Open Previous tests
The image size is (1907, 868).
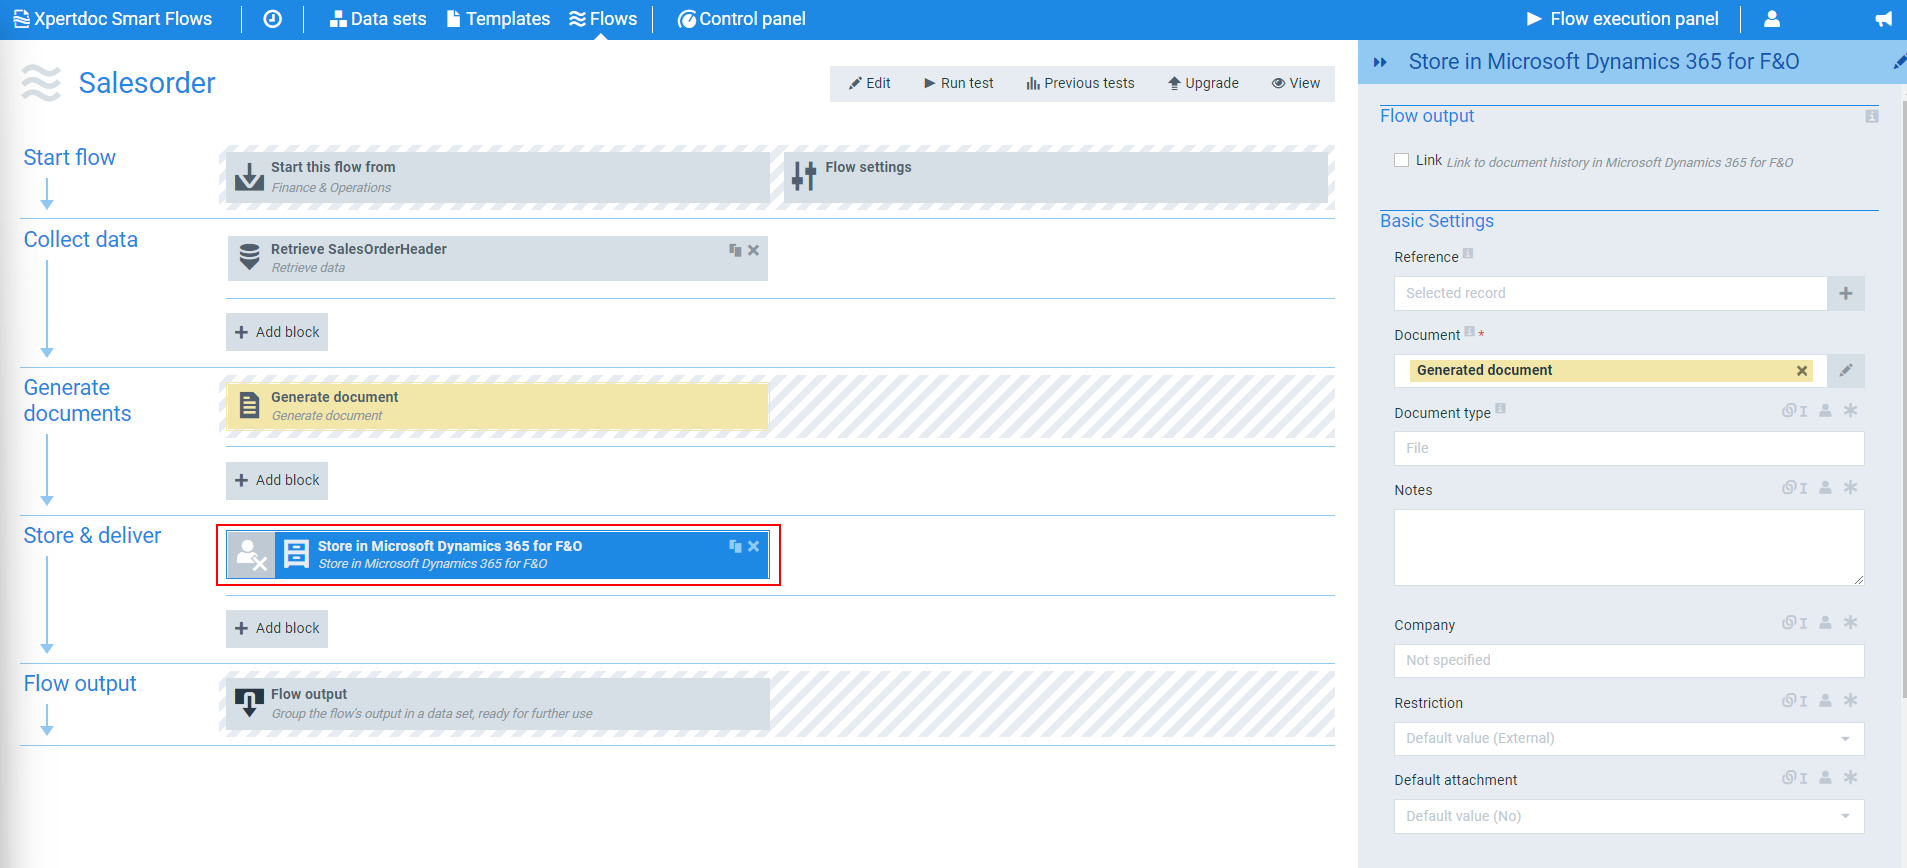coord(1080,84)
